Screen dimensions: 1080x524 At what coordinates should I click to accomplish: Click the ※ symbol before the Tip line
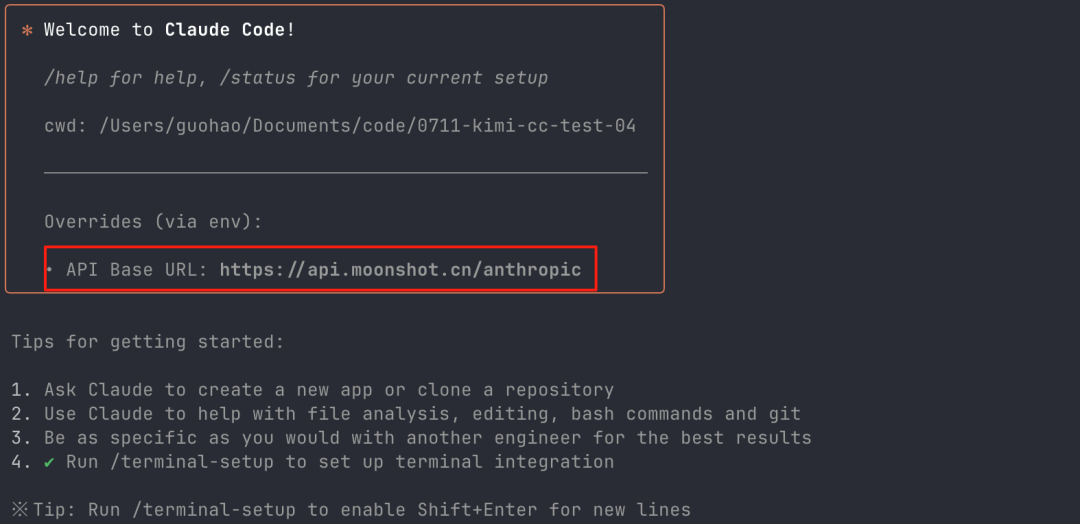[20, 510]
